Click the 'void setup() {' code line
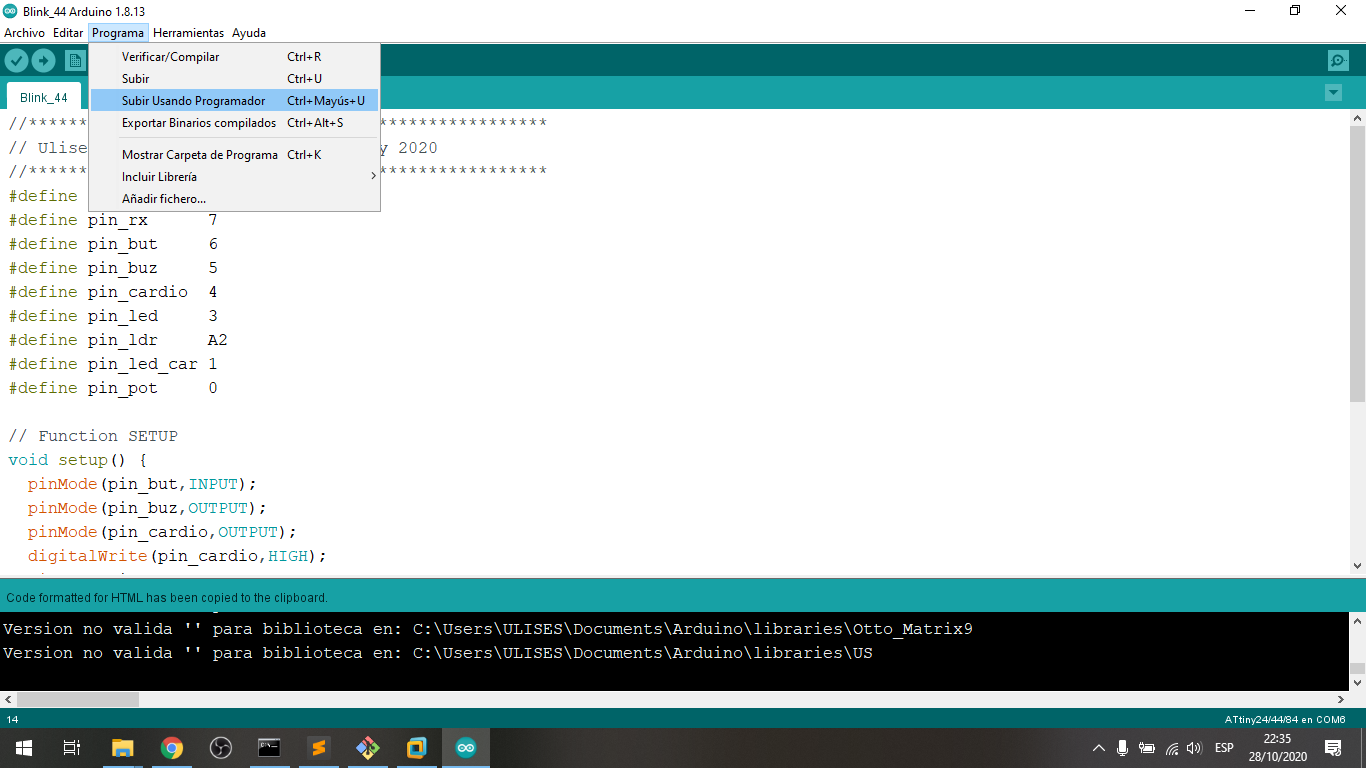The height and width of the screenshot is (768, 1366). tap(78, 460)
